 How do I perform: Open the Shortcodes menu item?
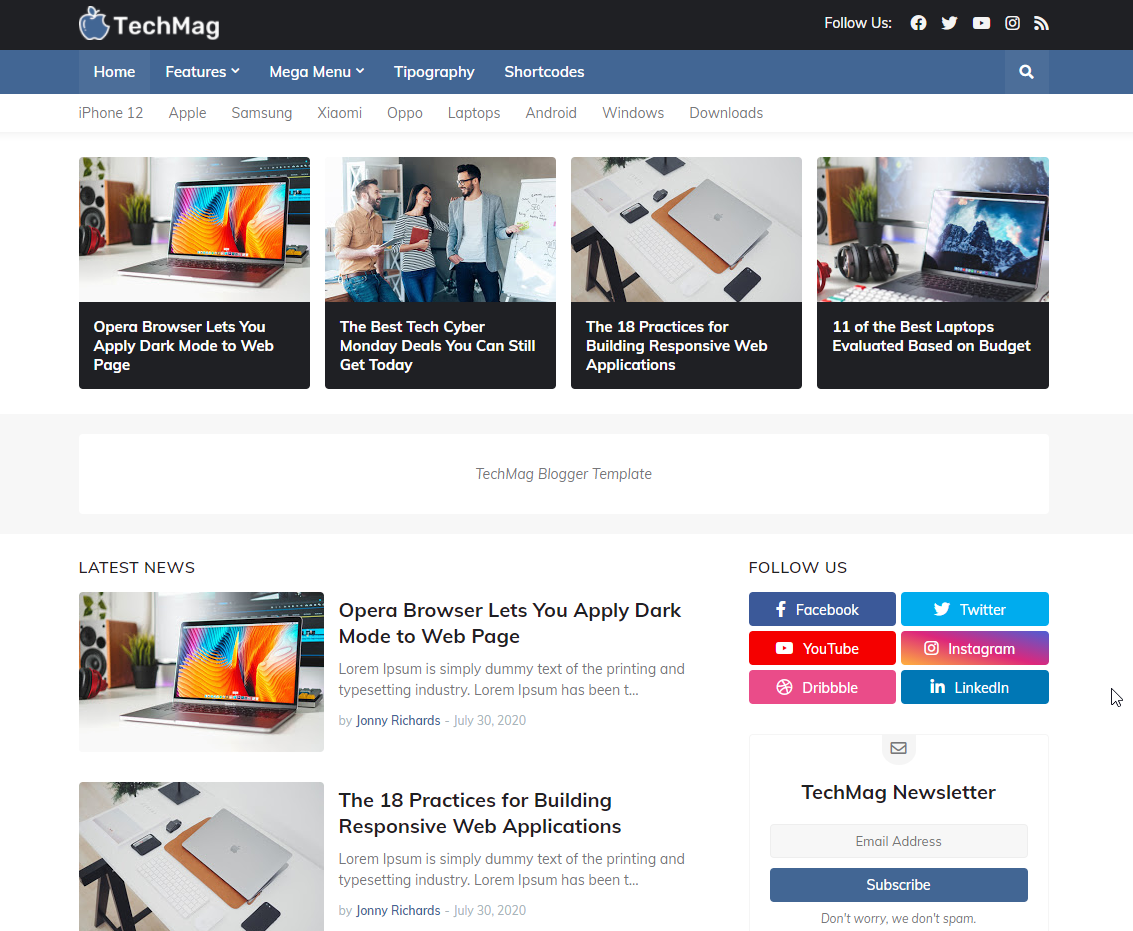point(544,72)
